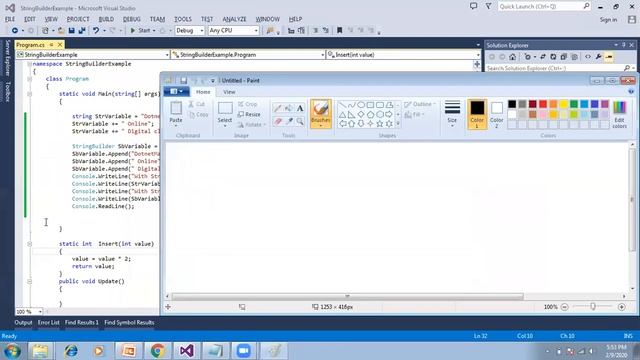Click the Properties wrench icon in Solution Explorer
The image size is (640, 360).
598,57
